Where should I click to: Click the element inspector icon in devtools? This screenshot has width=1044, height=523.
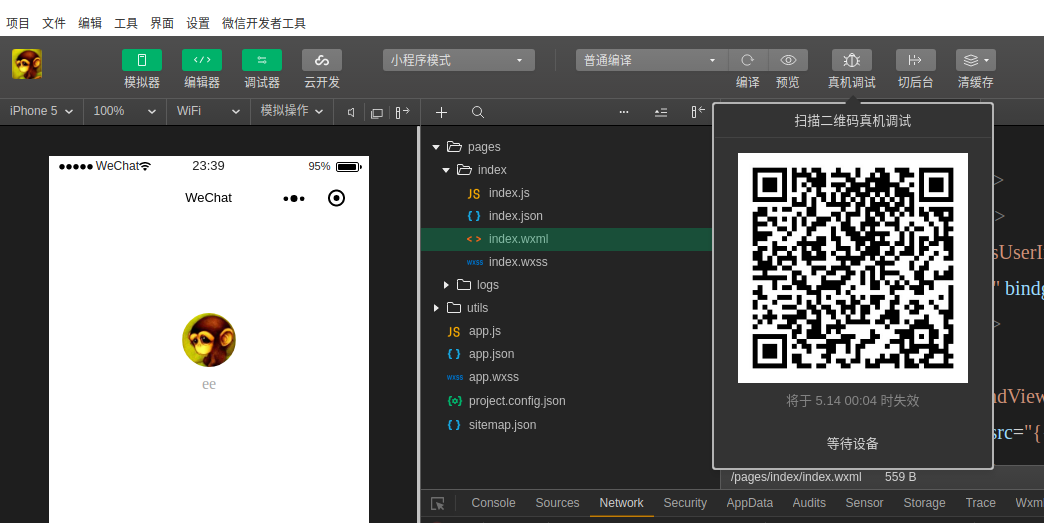coord(437,504)
